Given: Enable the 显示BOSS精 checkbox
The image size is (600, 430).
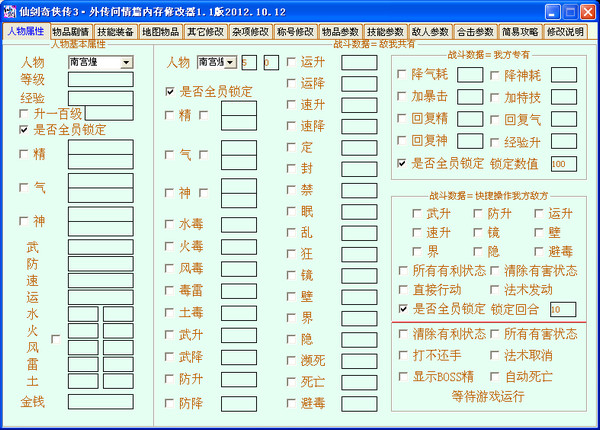Looking at the screenshot, I should pyautogui.click(x=403, y=376).
